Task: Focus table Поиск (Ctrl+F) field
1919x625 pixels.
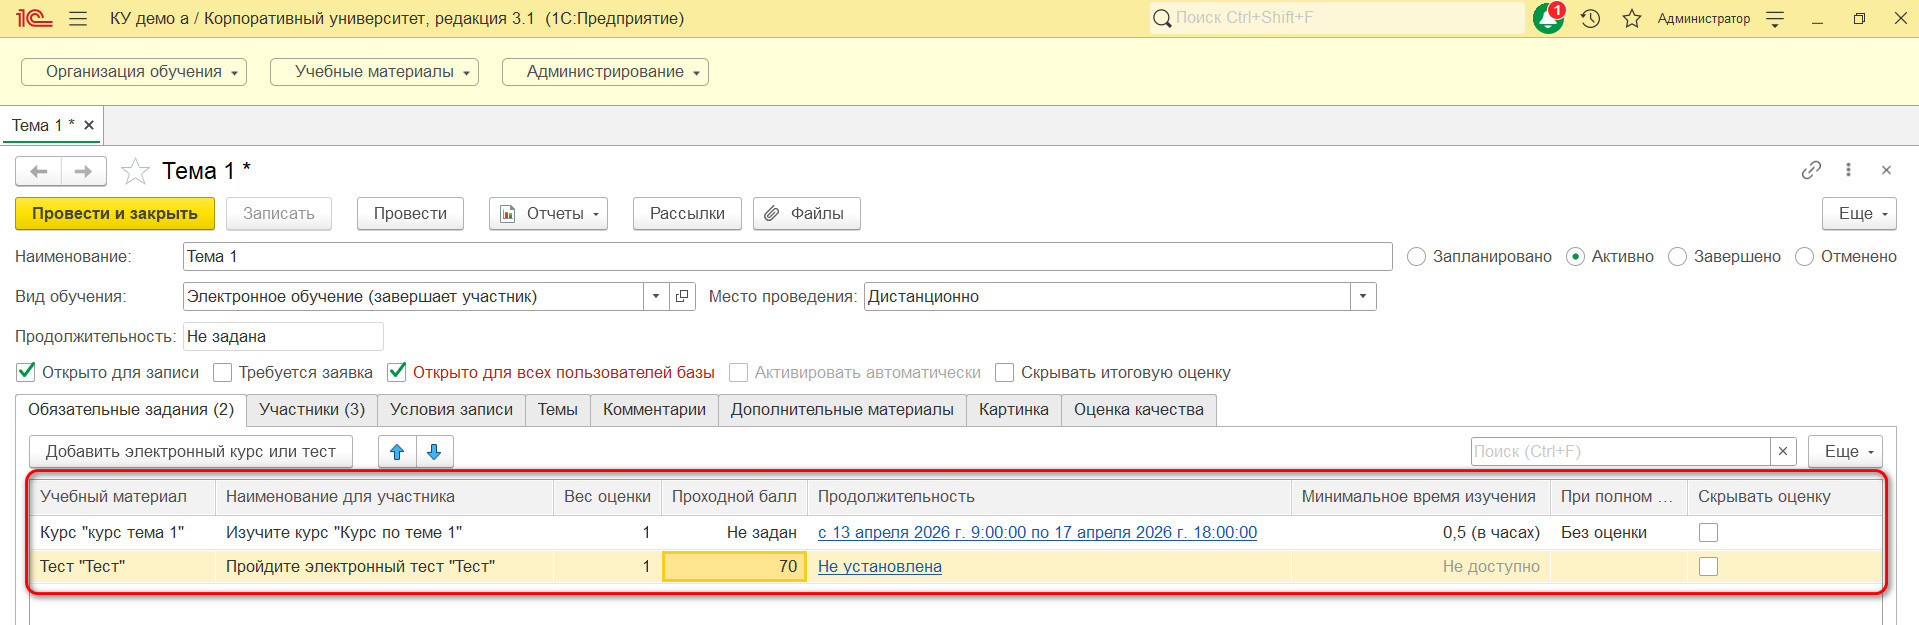Action: (x=1620, y=452)
